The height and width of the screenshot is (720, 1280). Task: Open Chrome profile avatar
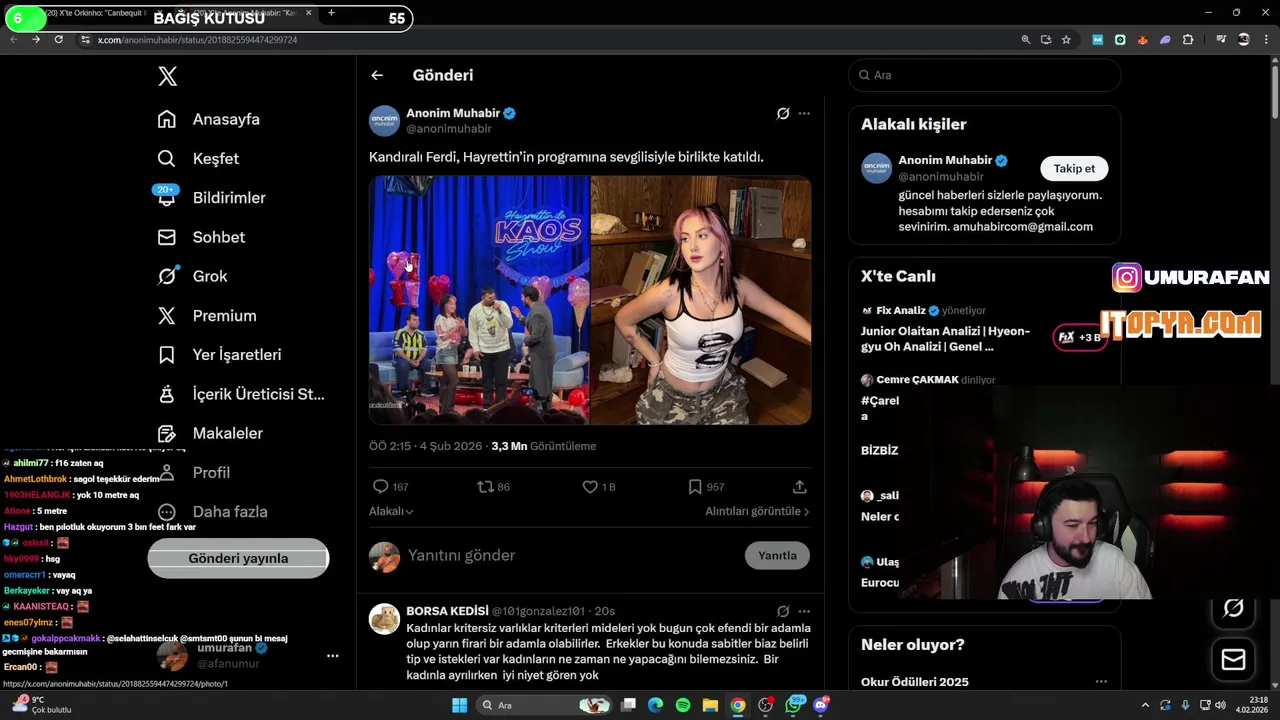coord(1243,40)
